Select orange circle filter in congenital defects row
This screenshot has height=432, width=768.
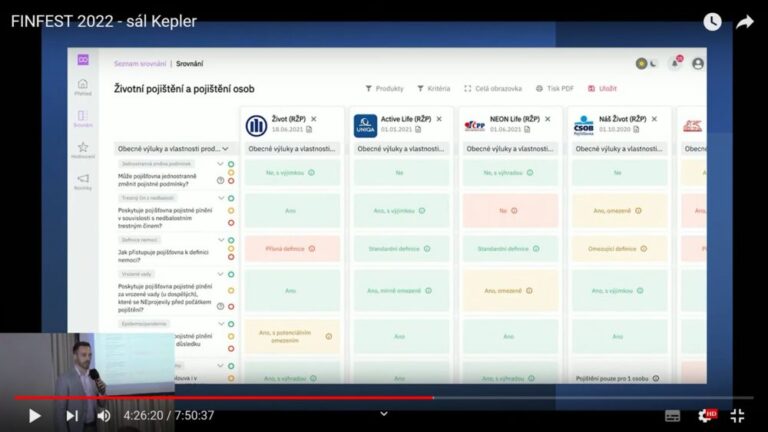(x=231, y=290)
